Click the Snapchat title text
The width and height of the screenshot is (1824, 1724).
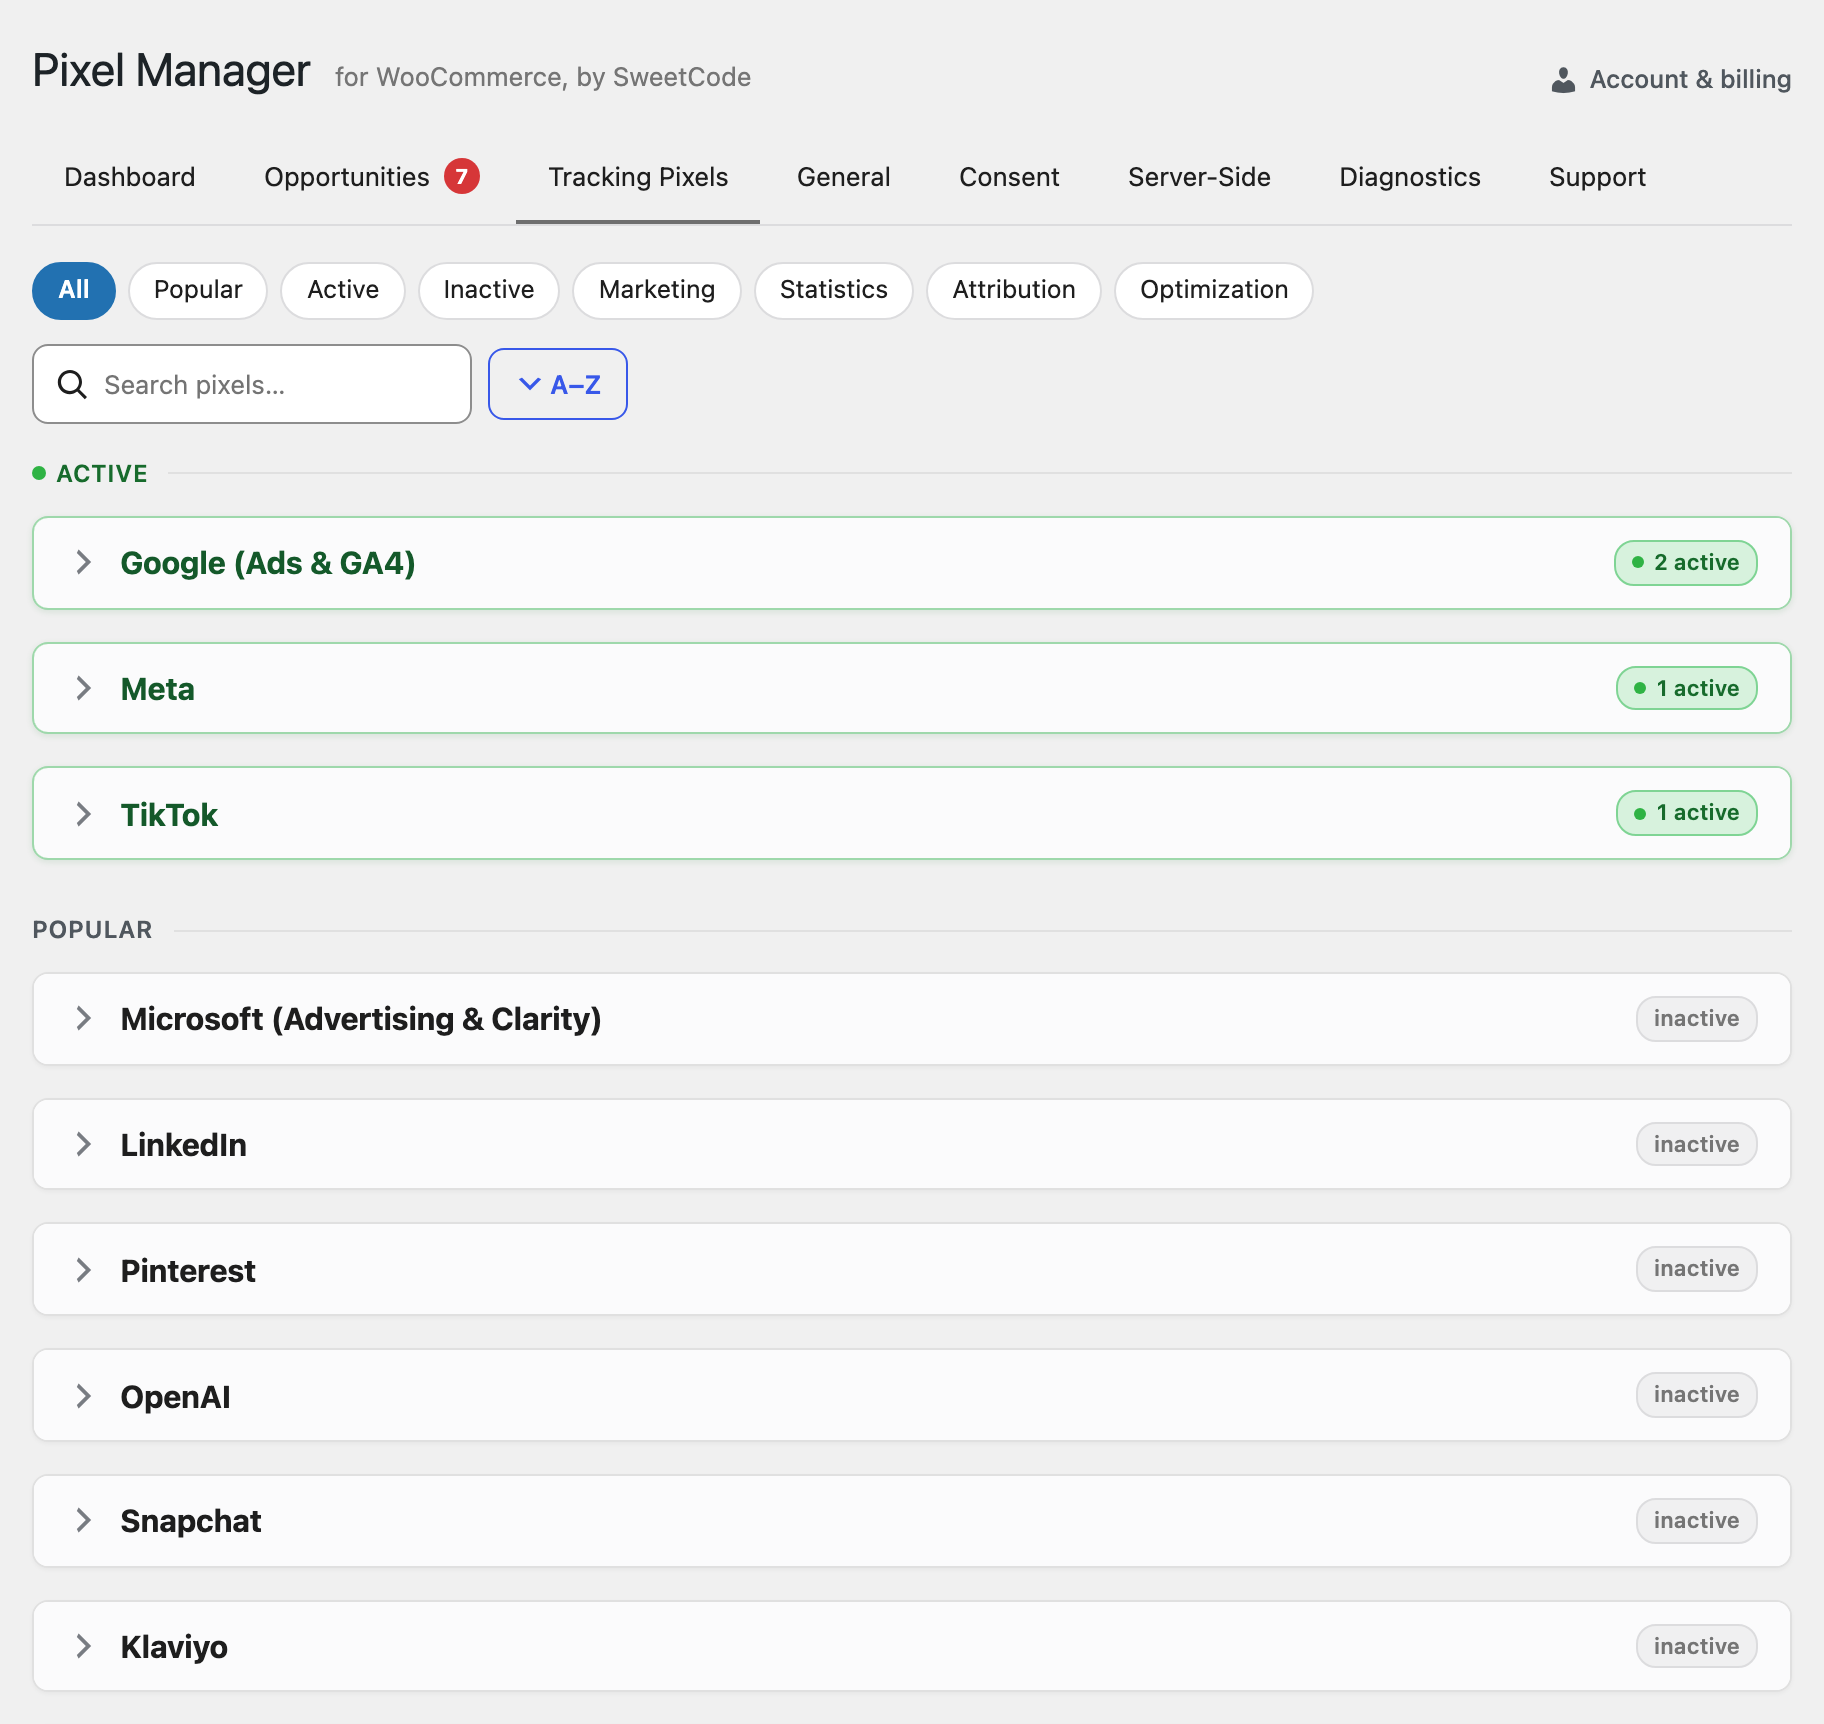[191, 1521]
